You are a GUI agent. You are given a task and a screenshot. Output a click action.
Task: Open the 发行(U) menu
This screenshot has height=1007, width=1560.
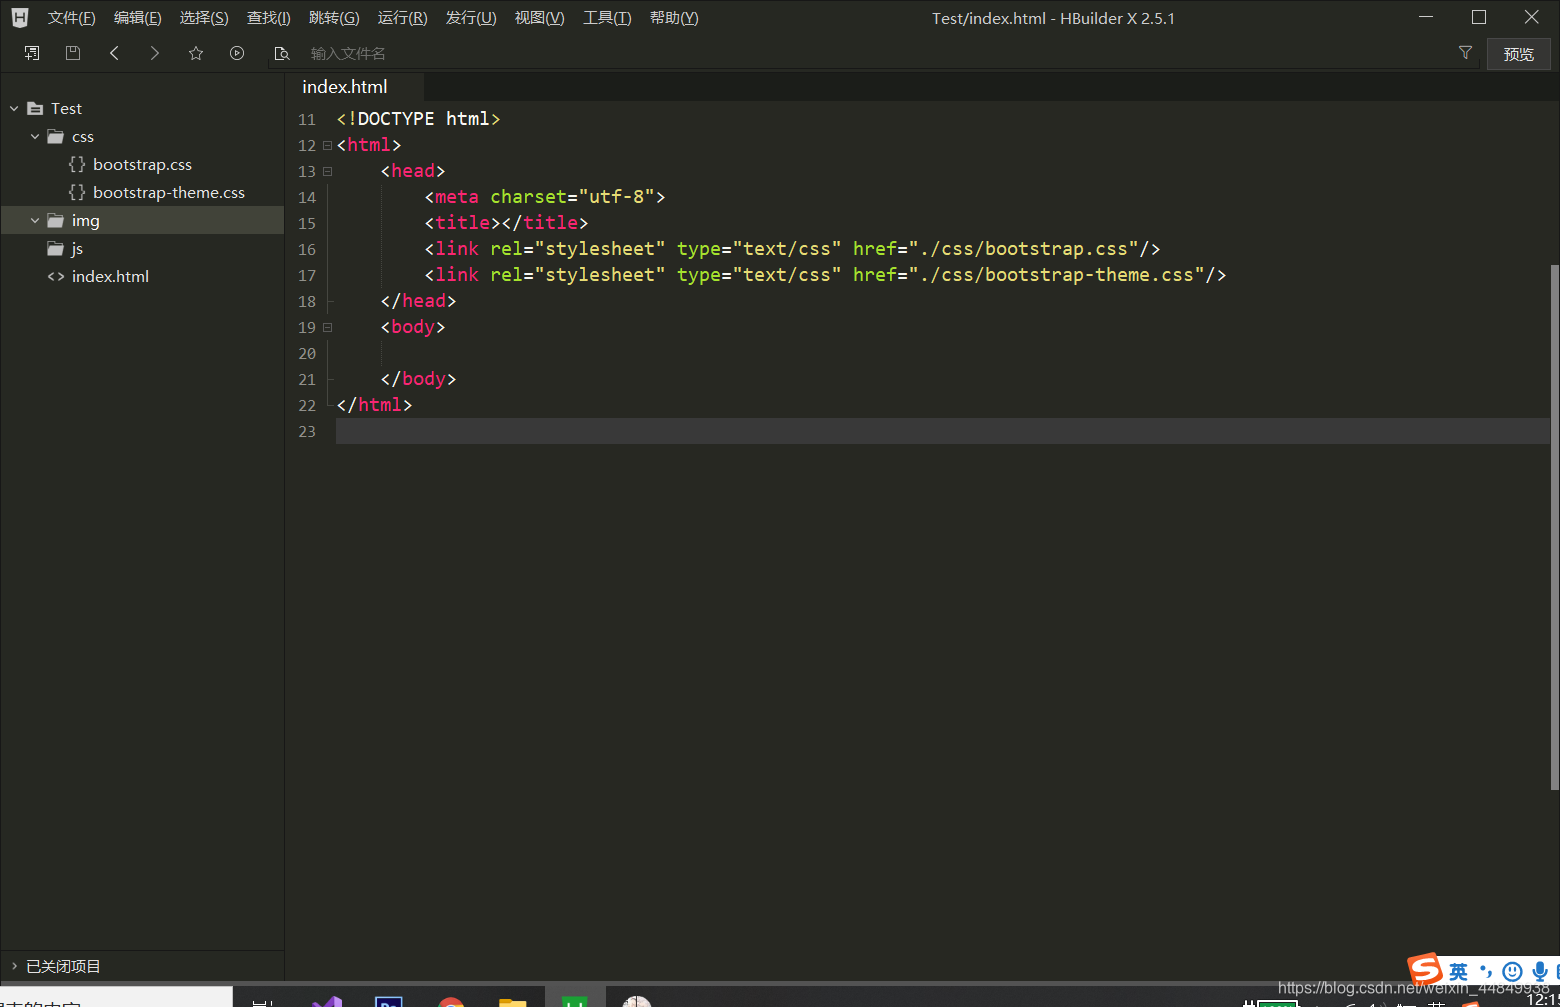471,18
